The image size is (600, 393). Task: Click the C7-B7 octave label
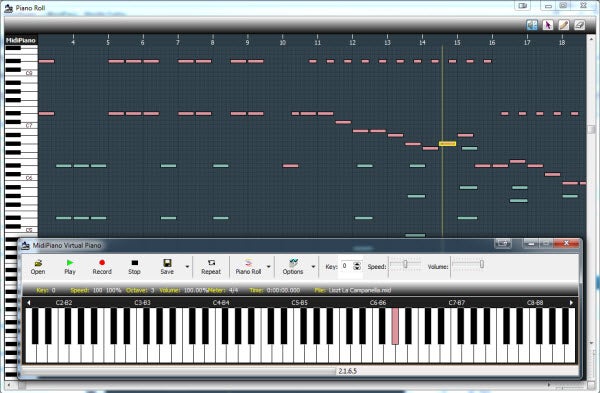point(457,303)
